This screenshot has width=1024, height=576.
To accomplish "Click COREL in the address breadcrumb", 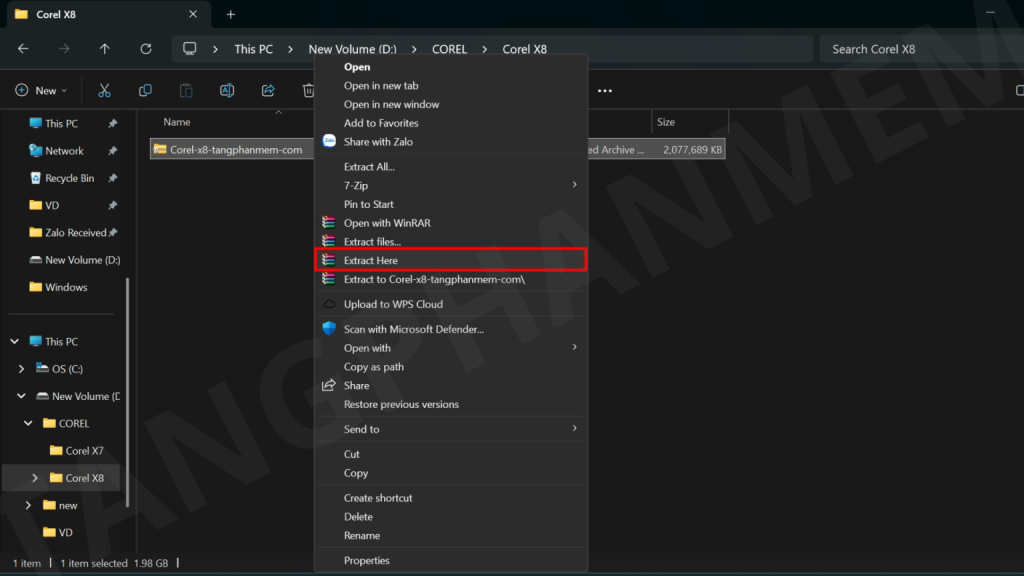I will click(x=449, y=49).
